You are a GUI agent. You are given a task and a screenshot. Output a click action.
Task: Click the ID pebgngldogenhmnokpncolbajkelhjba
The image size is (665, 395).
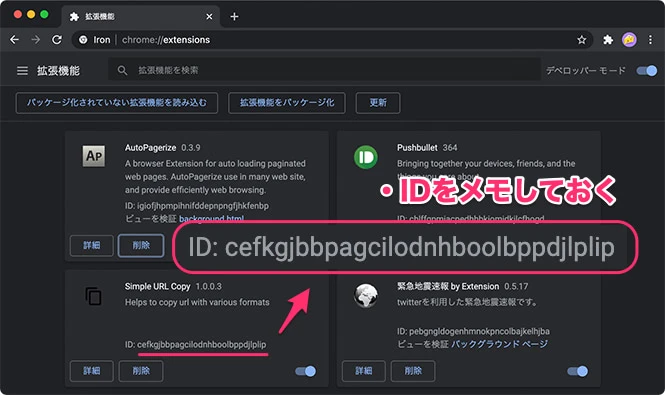(x=473, y=331)
